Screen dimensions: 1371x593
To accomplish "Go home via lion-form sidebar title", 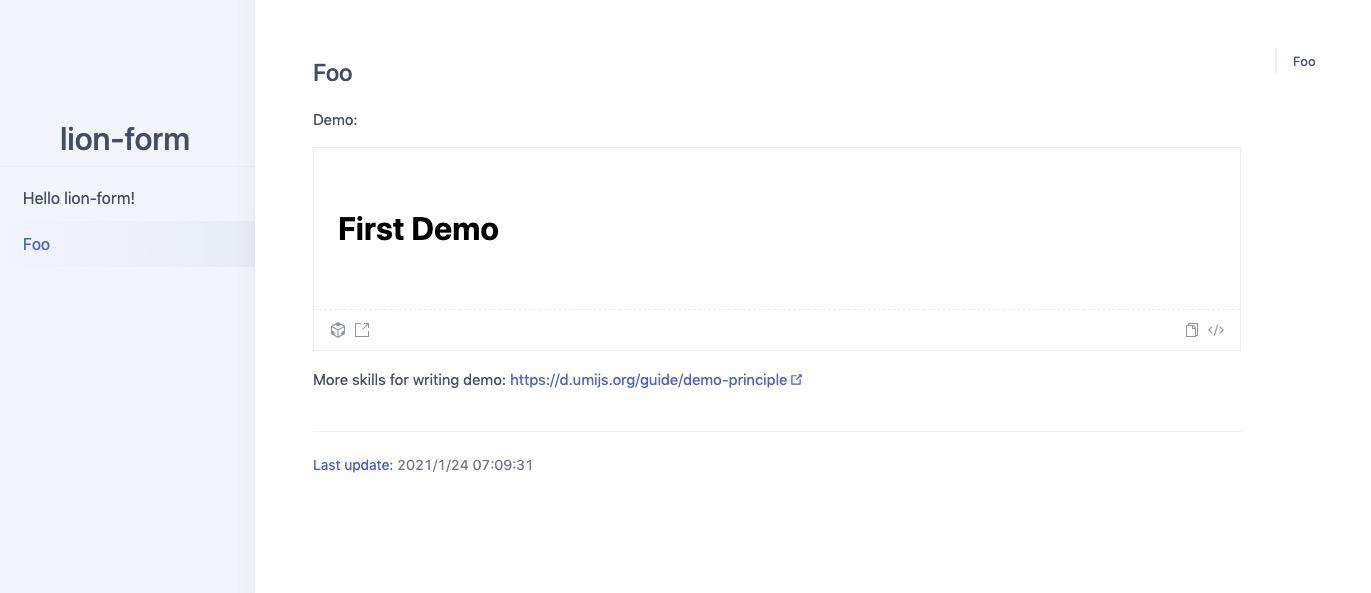I will [x=125, y=139].
